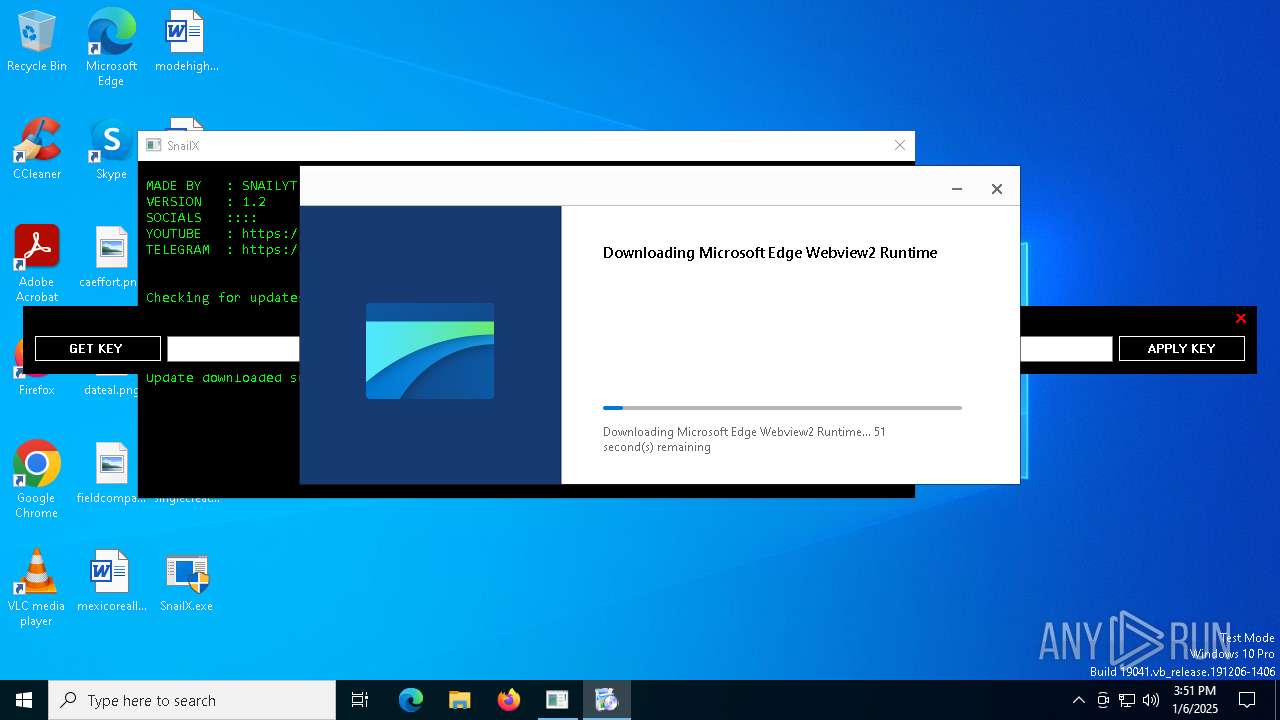Select the mexicoreall Word document
This screenshot has width=1280, height=720.
[111, 581]
